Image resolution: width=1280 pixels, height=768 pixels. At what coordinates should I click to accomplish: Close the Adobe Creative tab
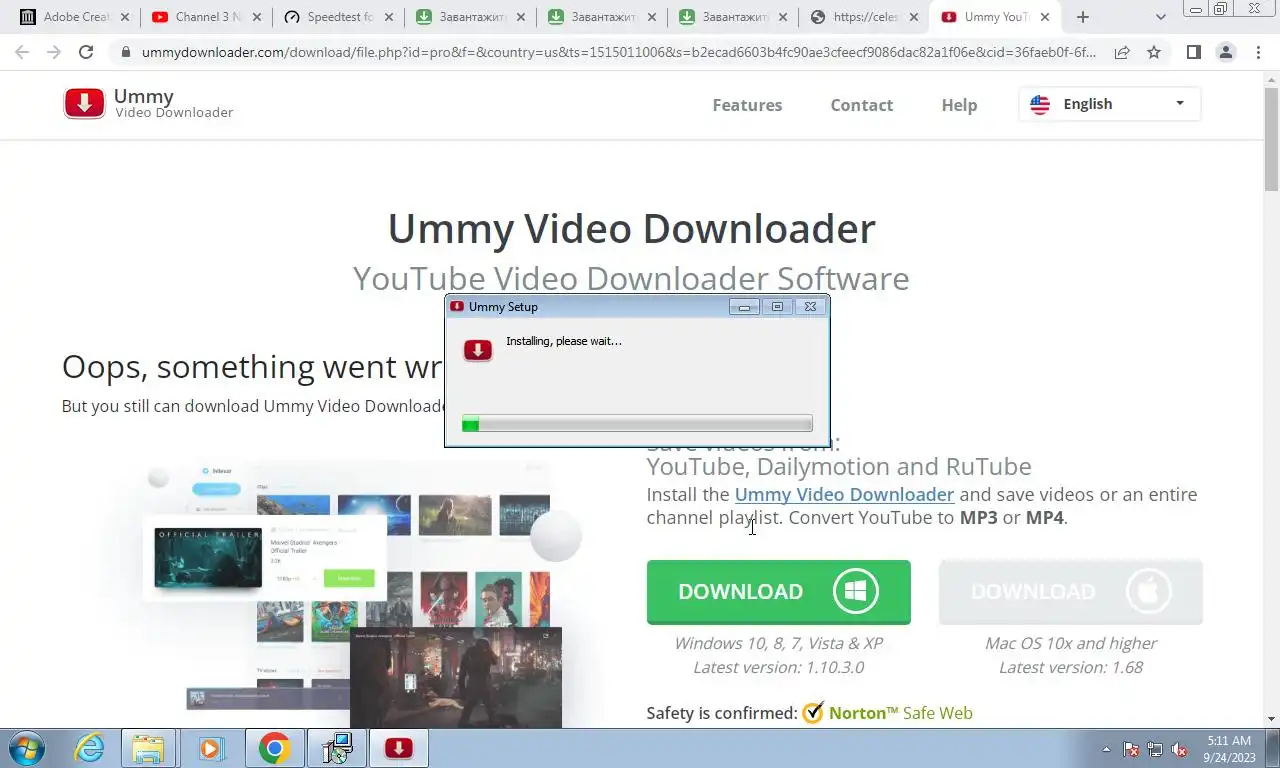(x=125, y=17)
